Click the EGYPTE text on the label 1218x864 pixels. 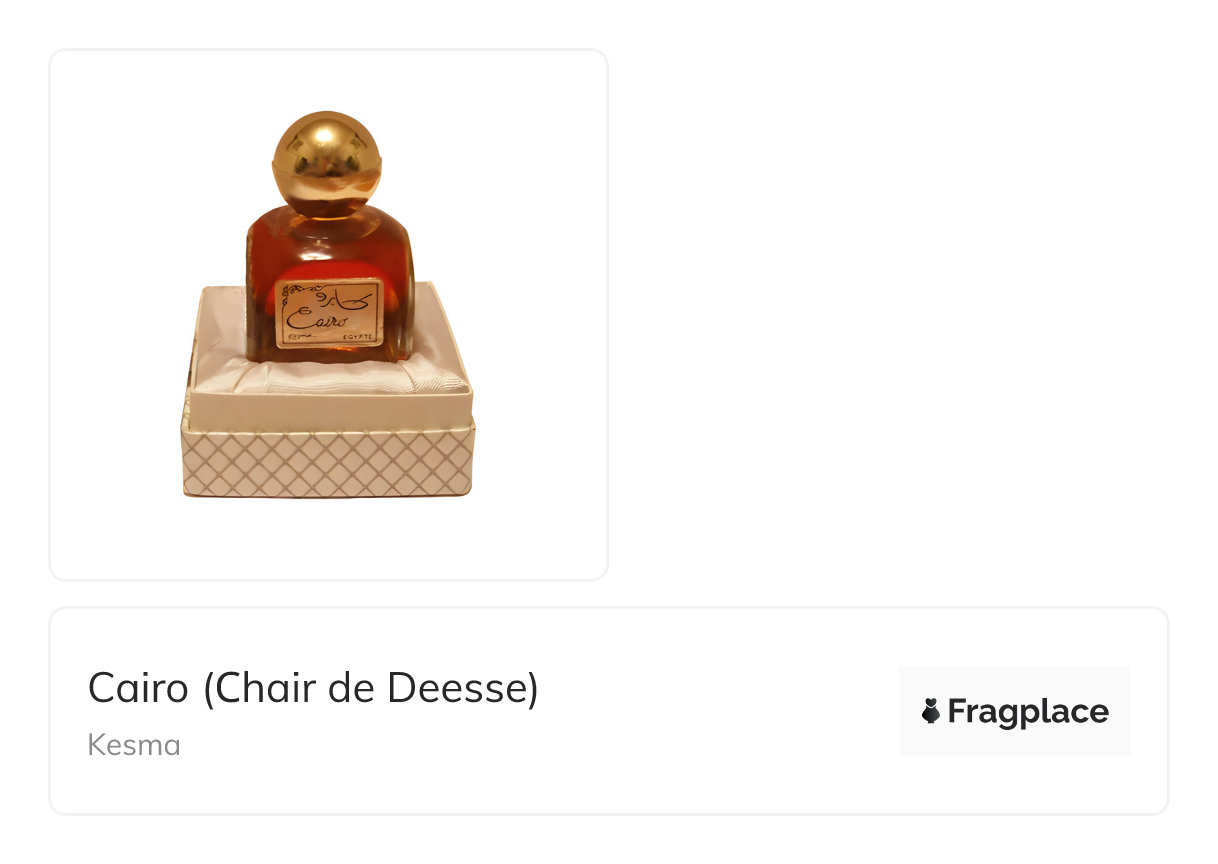357,339
